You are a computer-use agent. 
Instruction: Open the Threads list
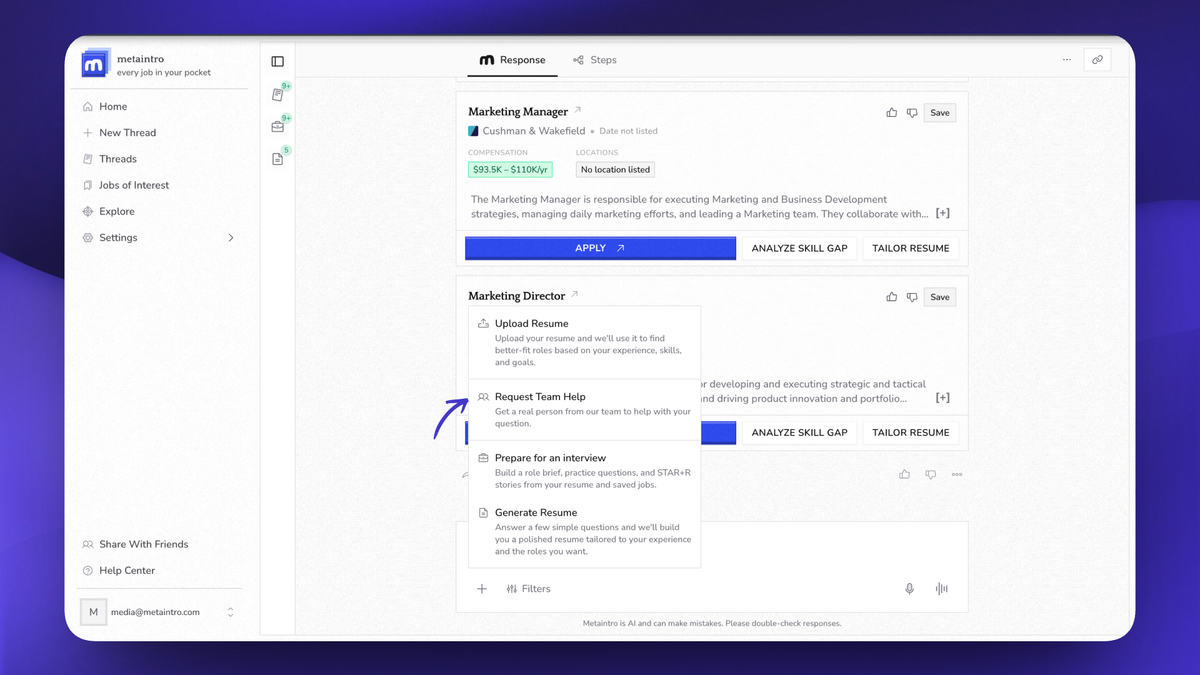point(109,159)
